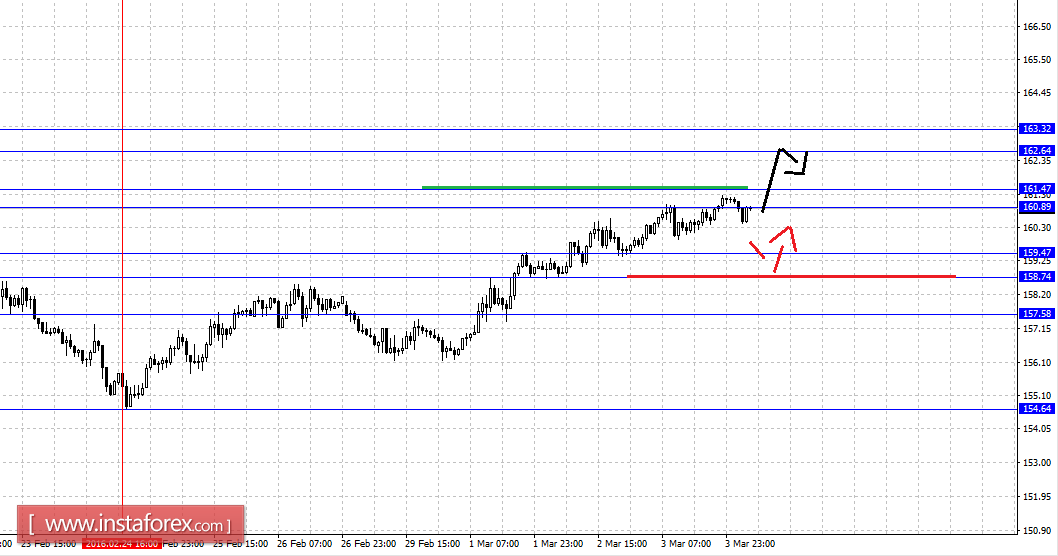Image resolution: width=1058 pixels, height=556 pixels.
Task: Click the 164.45 price axis value
Action: (1037, 93)
